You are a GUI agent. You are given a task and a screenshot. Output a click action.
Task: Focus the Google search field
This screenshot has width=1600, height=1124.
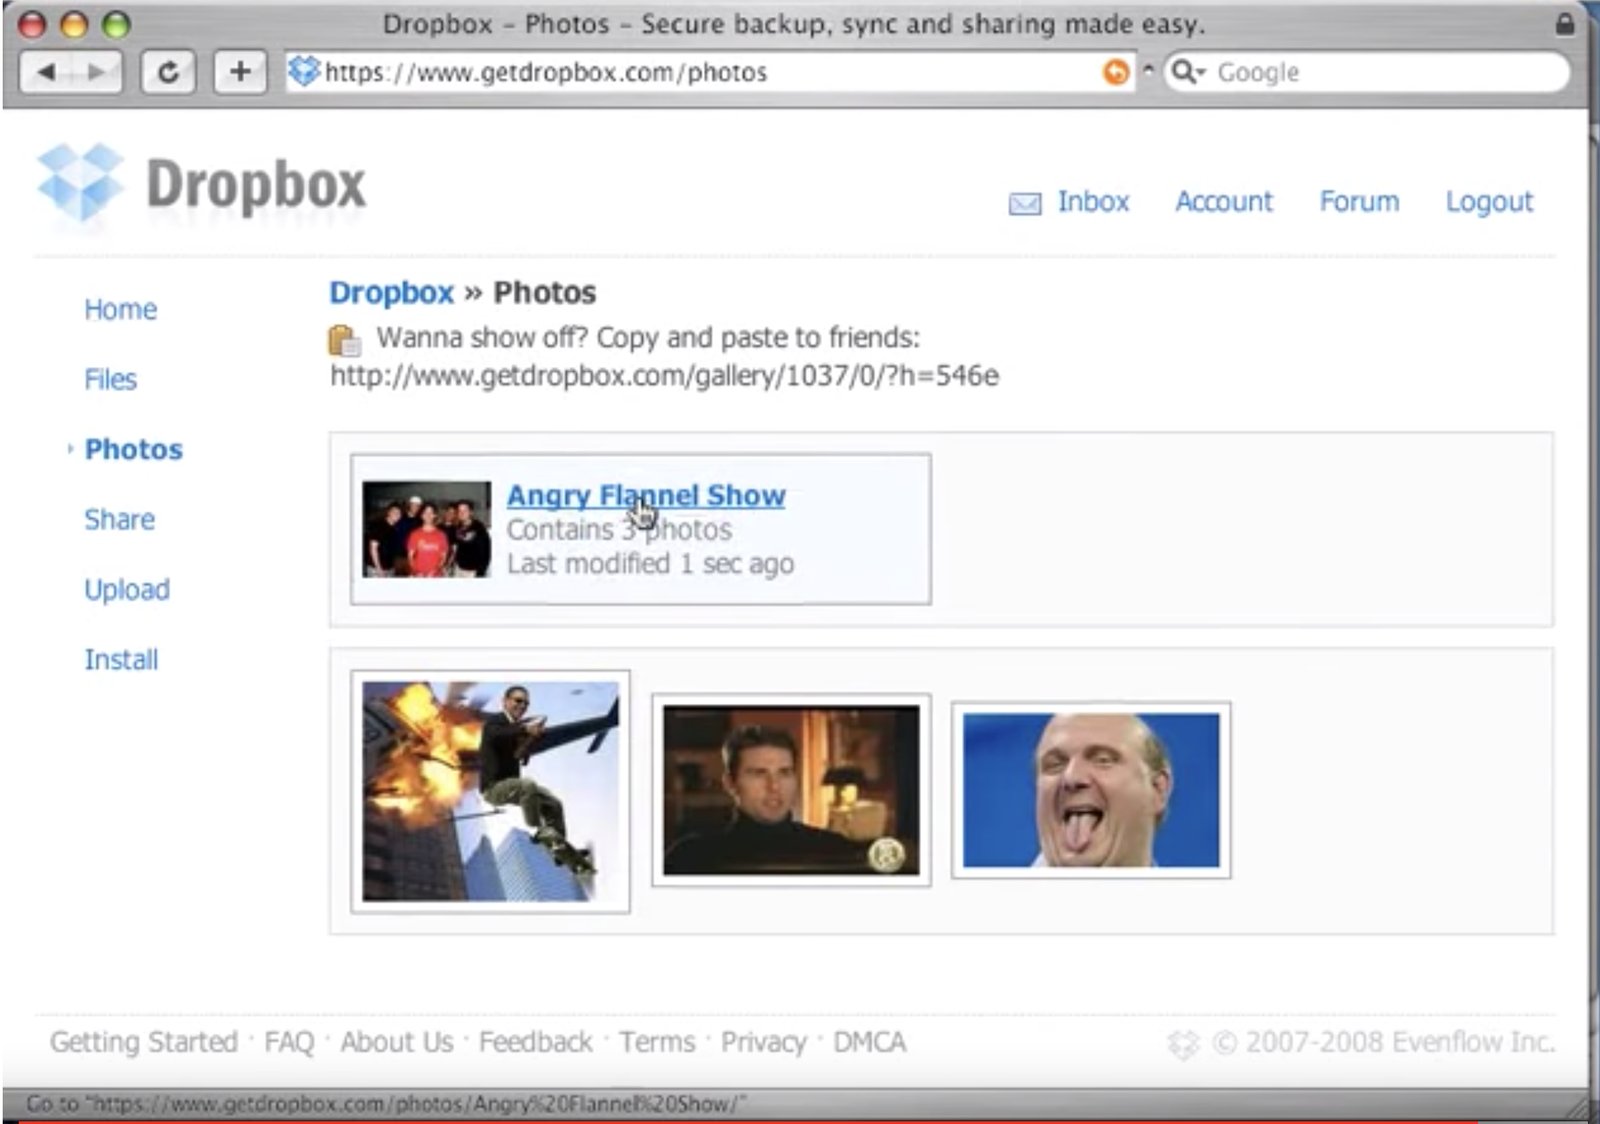click(1366, 72)
